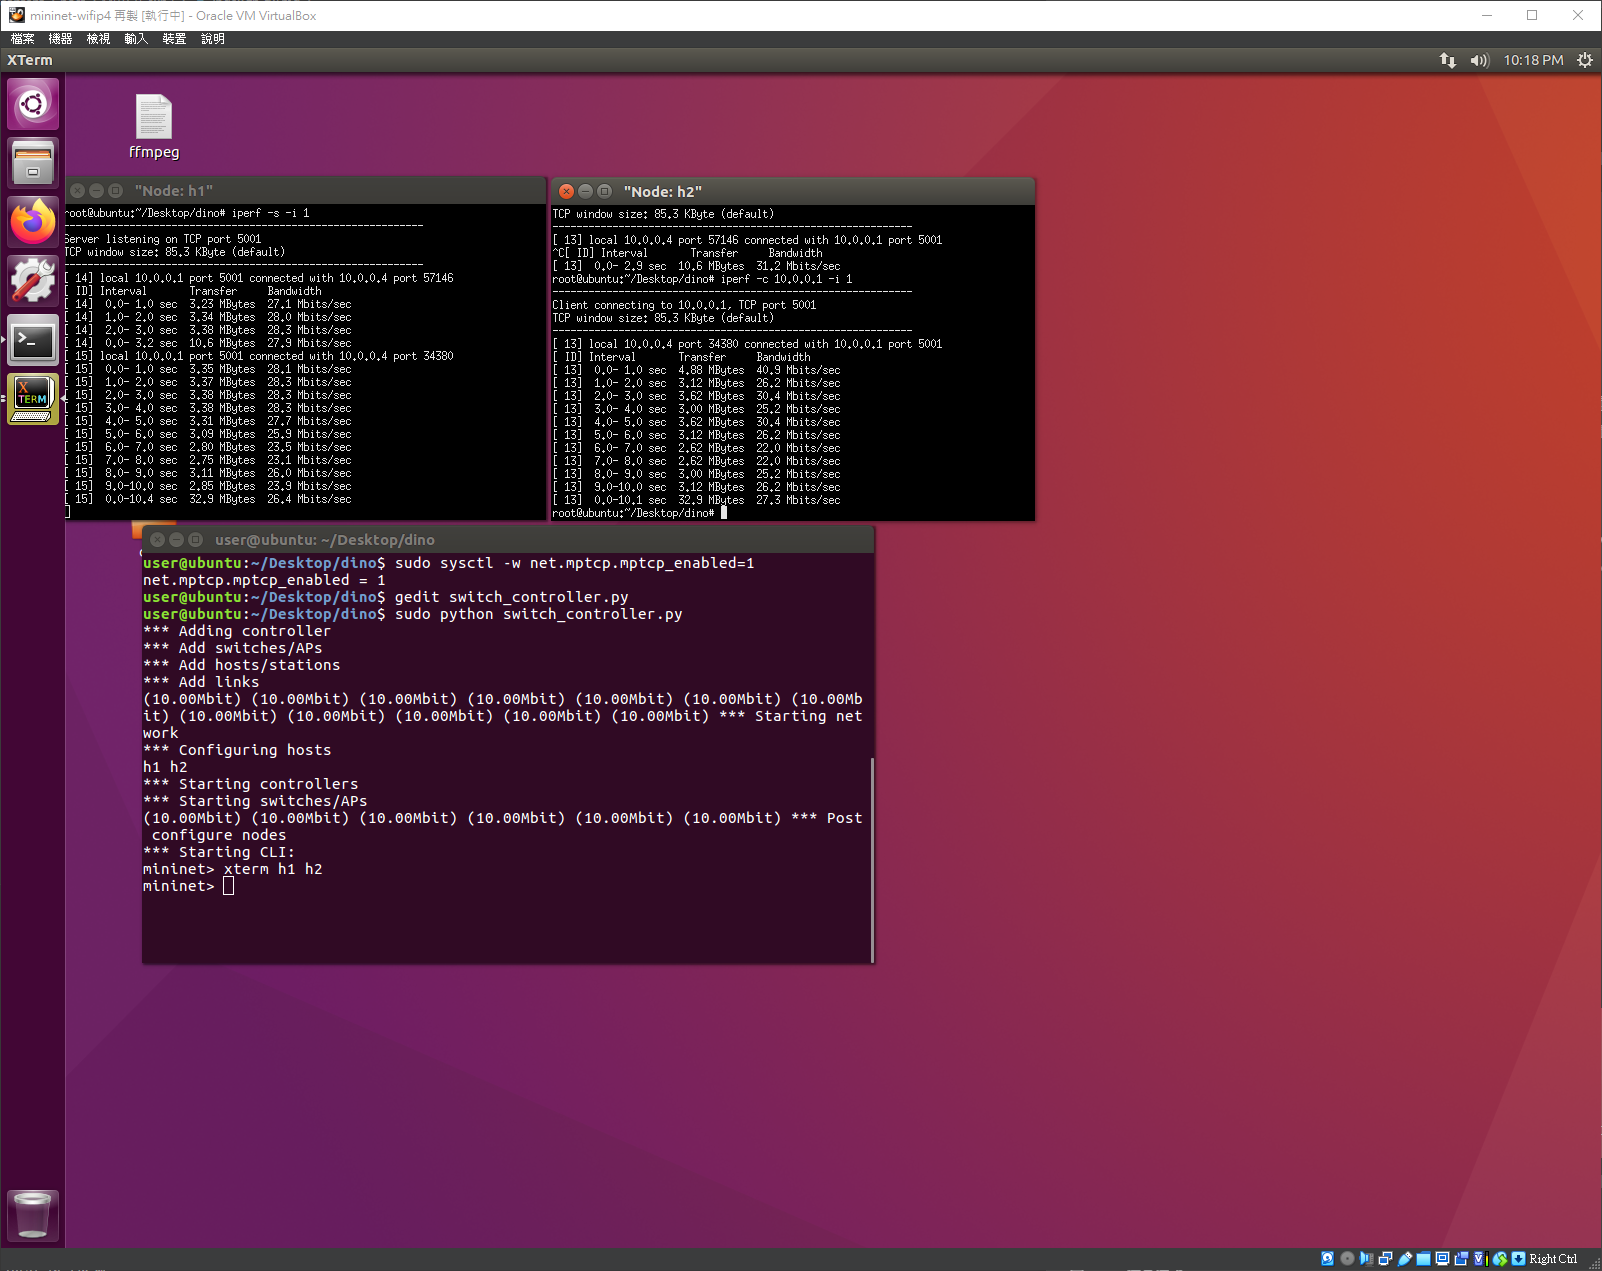Focus the "Node: h2" title bar
The width and height of the screenshot is (1602, 1271).
click(793, 191)
